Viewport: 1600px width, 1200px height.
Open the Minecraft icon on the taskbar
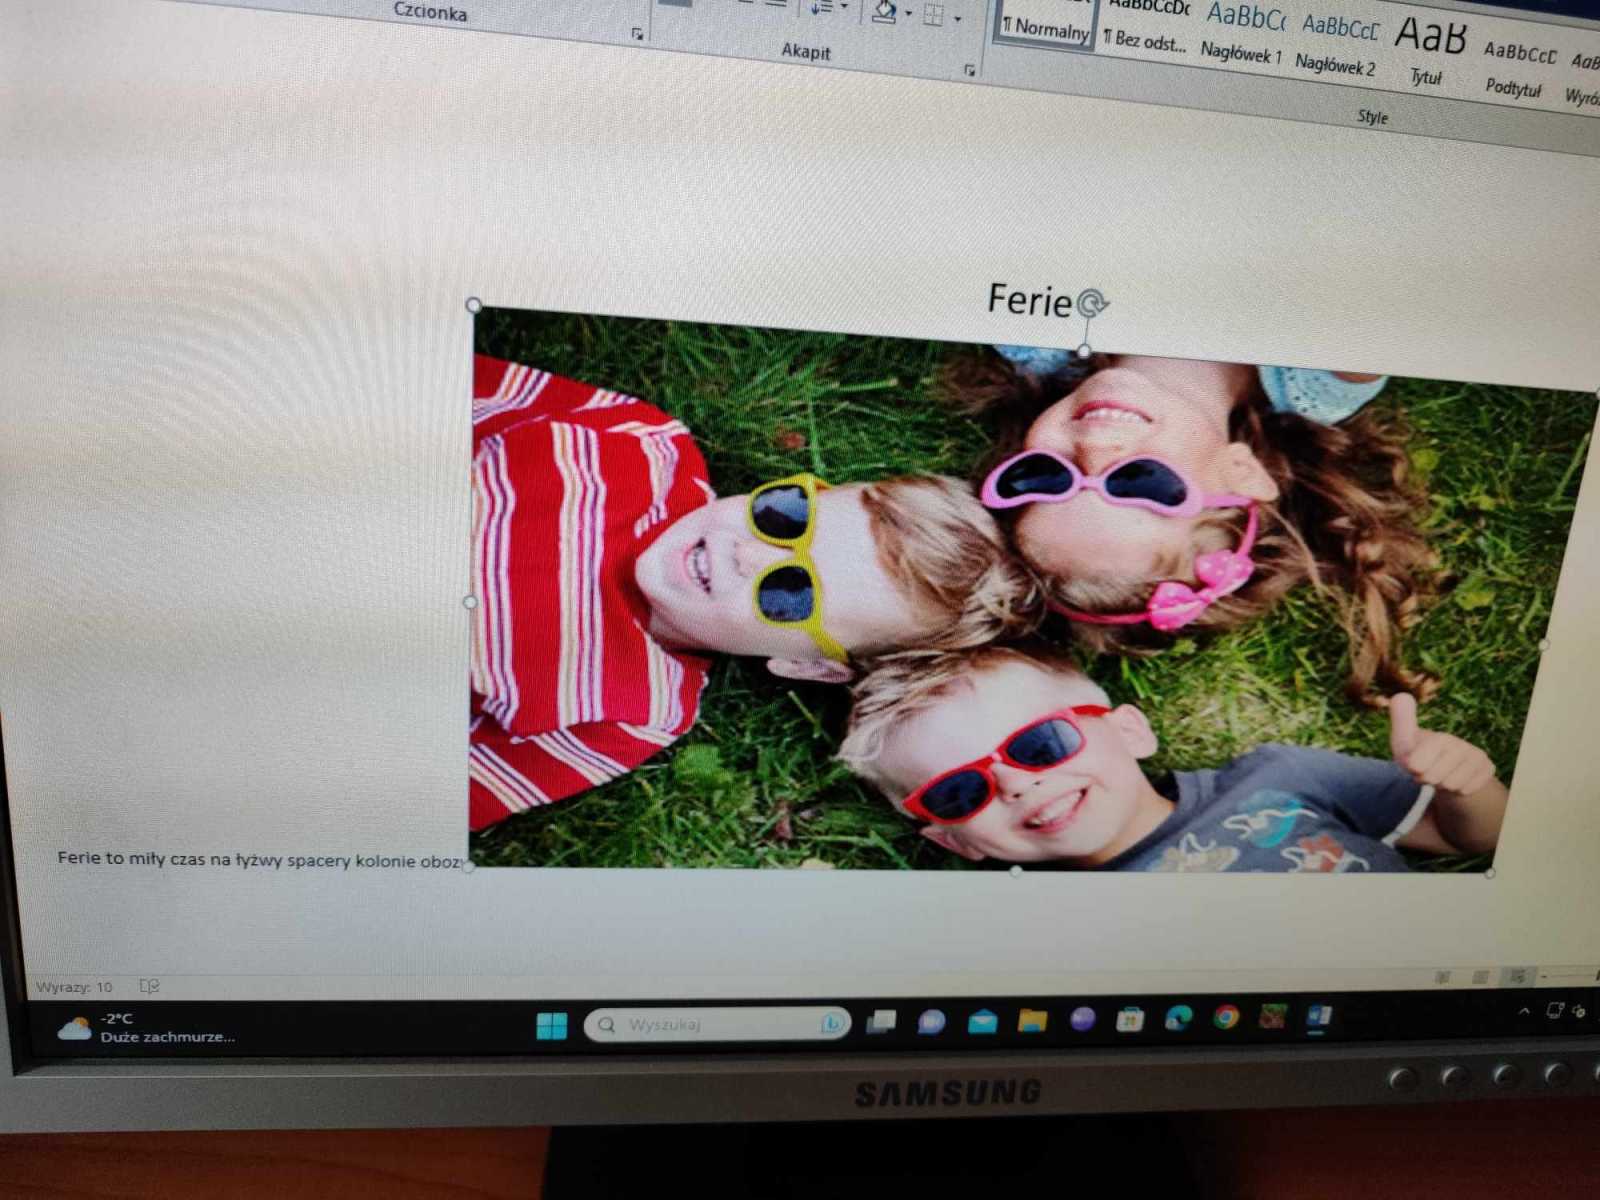tap(1273, 1017)
